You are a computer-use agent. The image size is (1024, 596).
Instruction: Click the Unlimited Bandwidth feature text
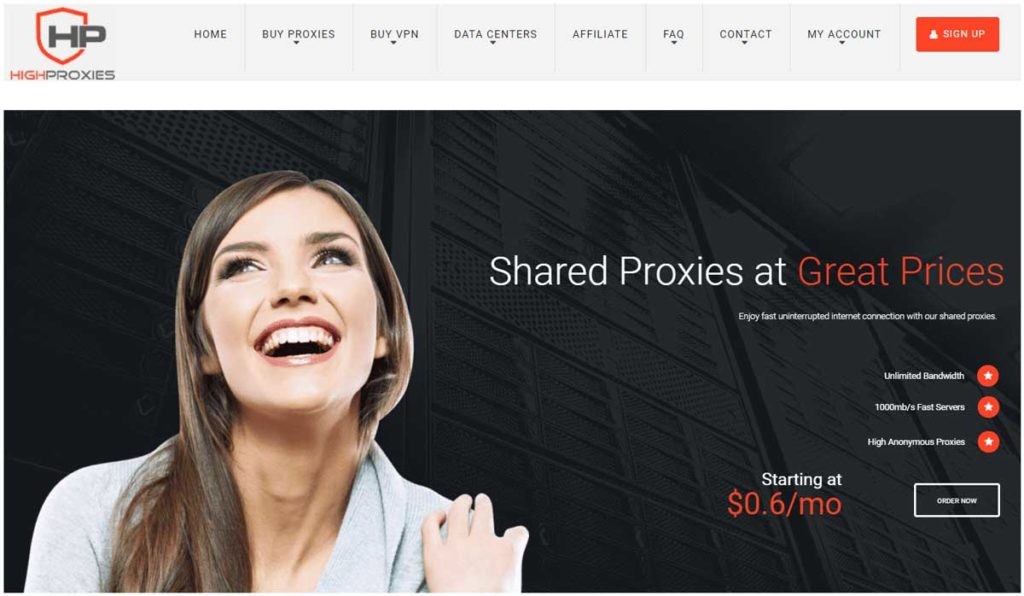pyautogui.click(x=923, y=376)
